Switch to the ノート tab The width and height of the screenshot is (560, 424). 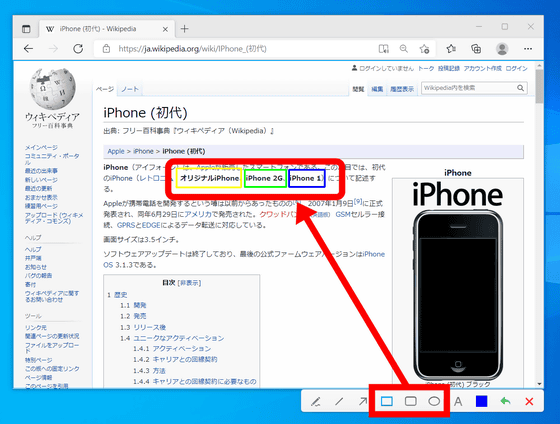pyautogui.click(x=130, y=89)
